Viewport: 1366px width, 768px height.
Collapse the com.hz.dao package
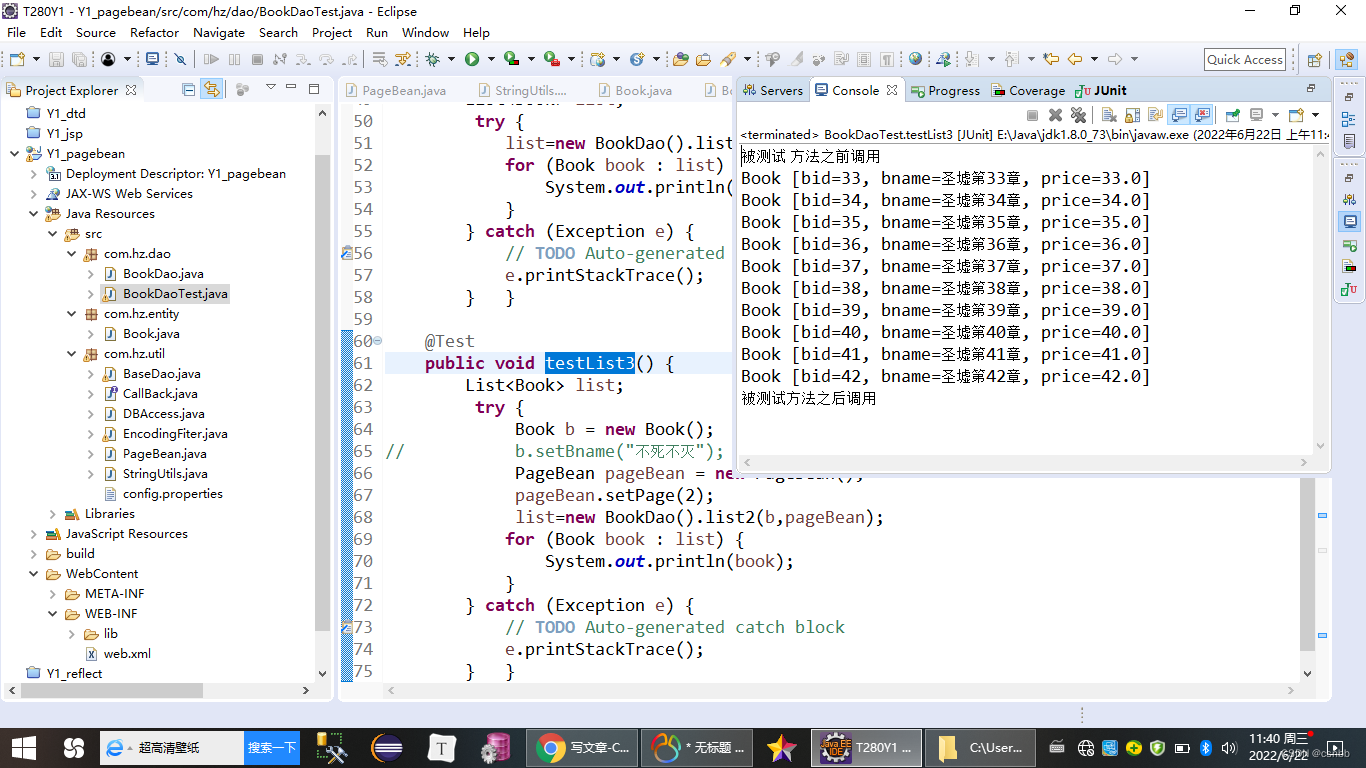[x=71, y=254]
